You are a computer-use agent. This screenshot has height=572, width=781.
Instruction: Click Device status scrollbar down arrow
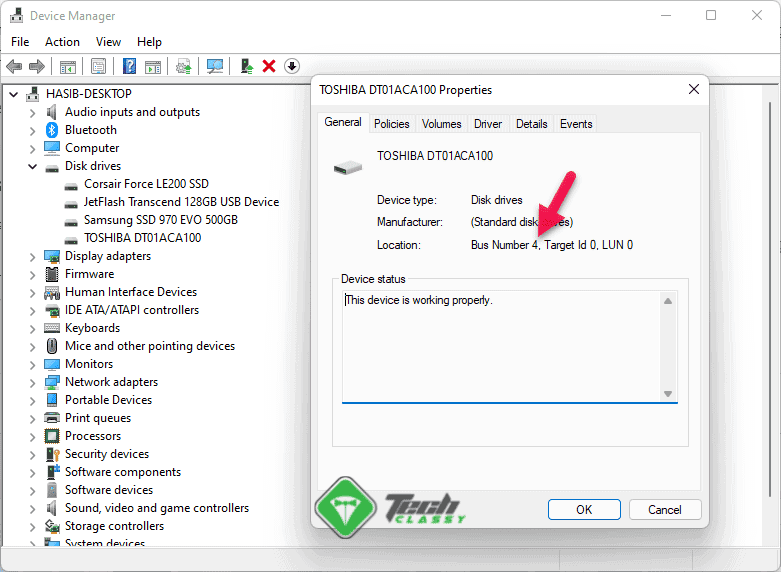(x=668, y=394)
